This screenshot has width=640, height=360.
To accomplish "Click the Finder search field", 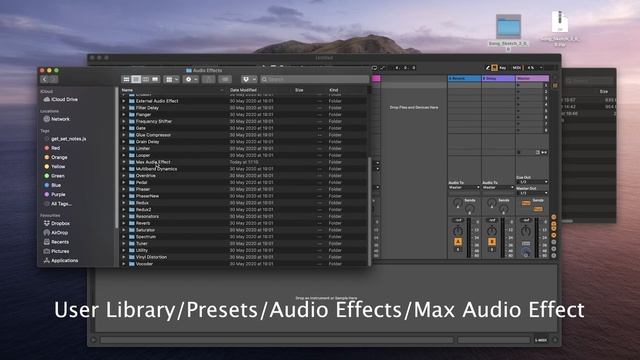I will (x=314, y=79).
